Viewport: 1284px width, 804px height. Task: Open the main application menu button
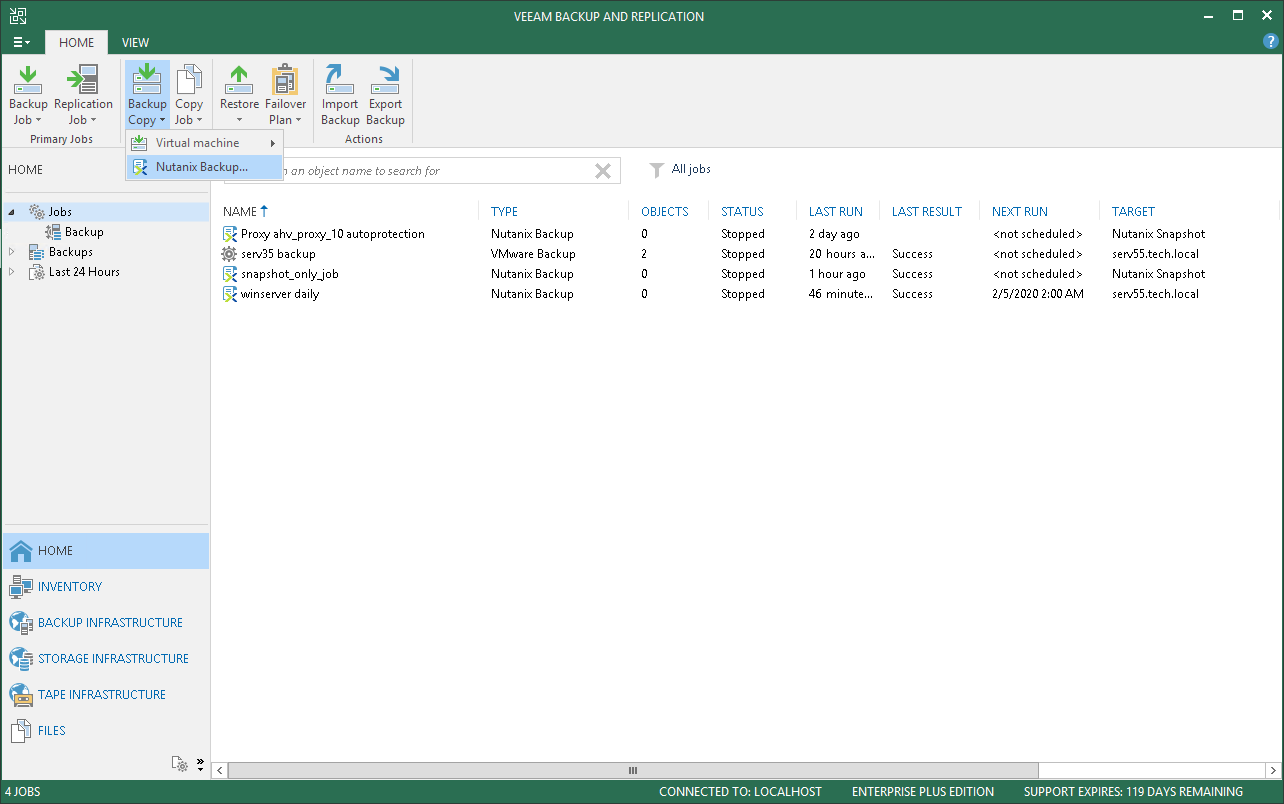pos(22,42)
